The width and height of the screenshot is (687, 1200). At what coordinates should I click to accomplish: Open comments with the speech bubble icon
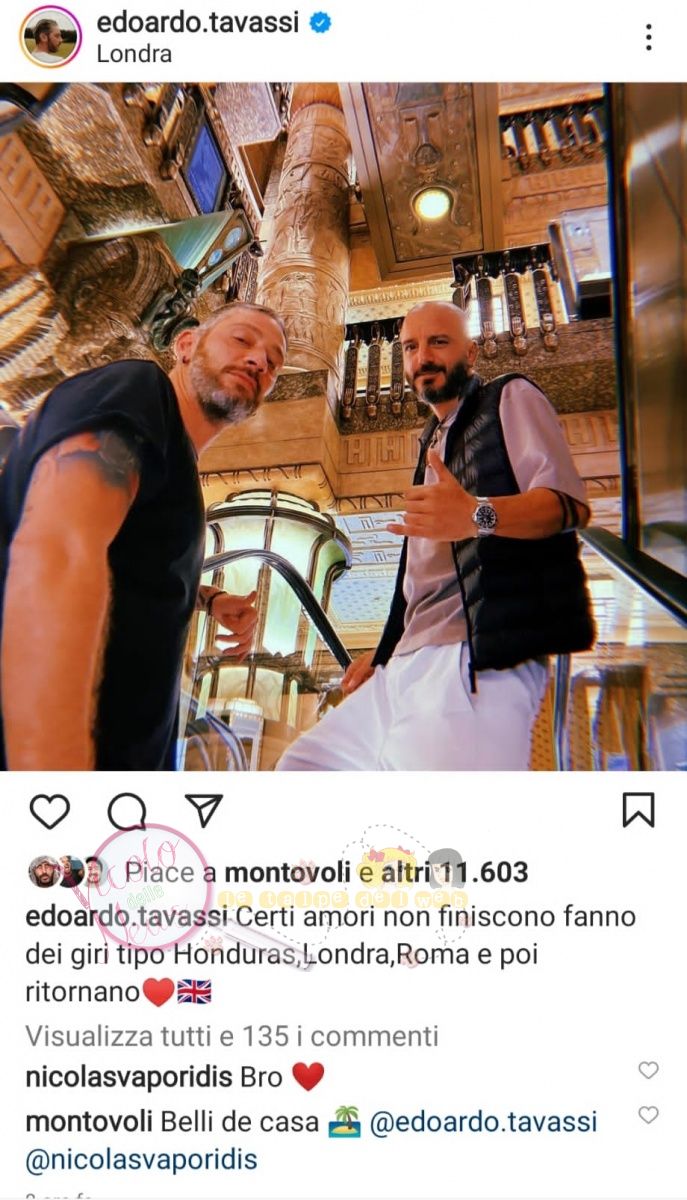[x=127, y=811]
